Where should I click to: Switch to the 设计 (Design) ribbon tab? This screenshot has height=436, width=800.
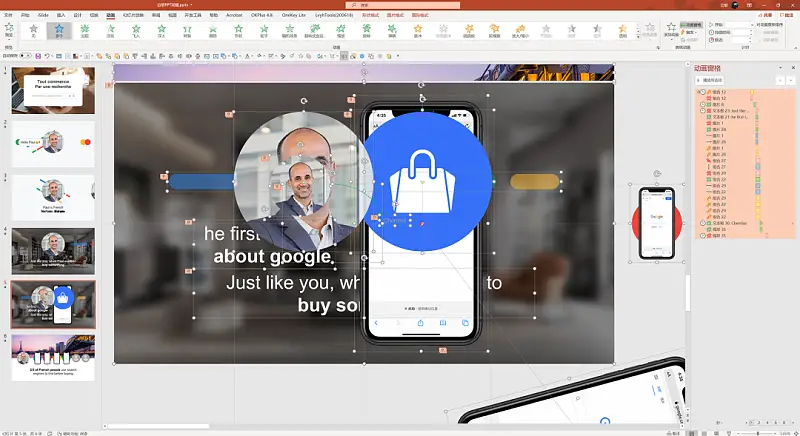coord(78,15)
